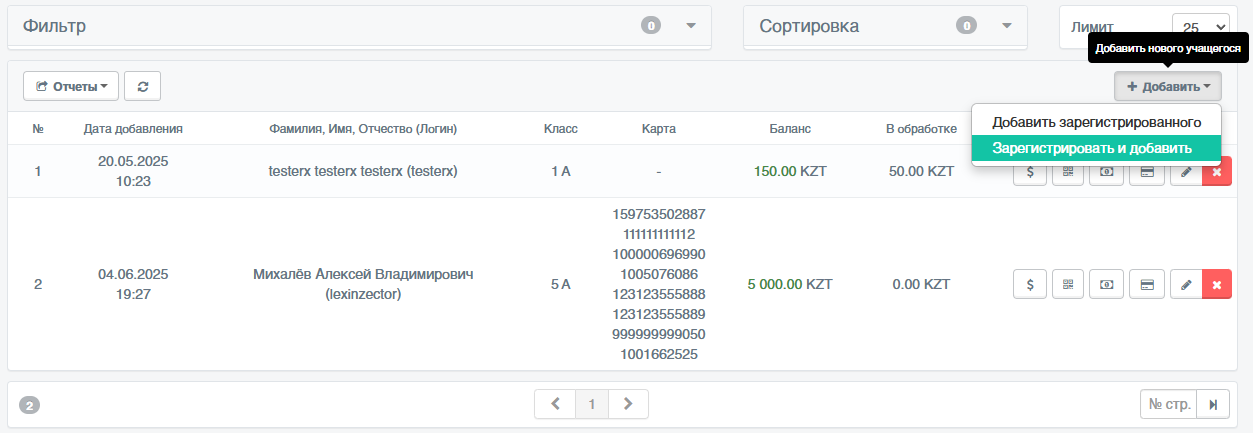Screen dimensions: 1253x433
Task: Delete testerx row with red X
Action: (x=1217, y=173)
